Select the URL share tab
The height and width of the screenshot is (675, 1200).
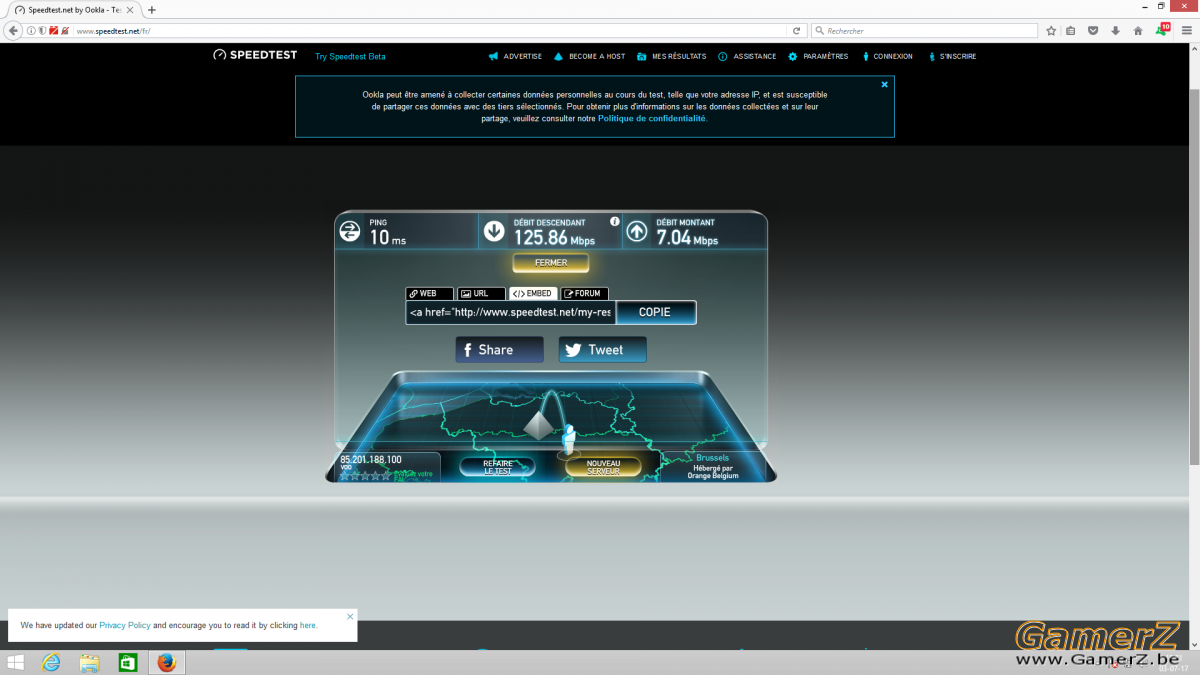481,294
